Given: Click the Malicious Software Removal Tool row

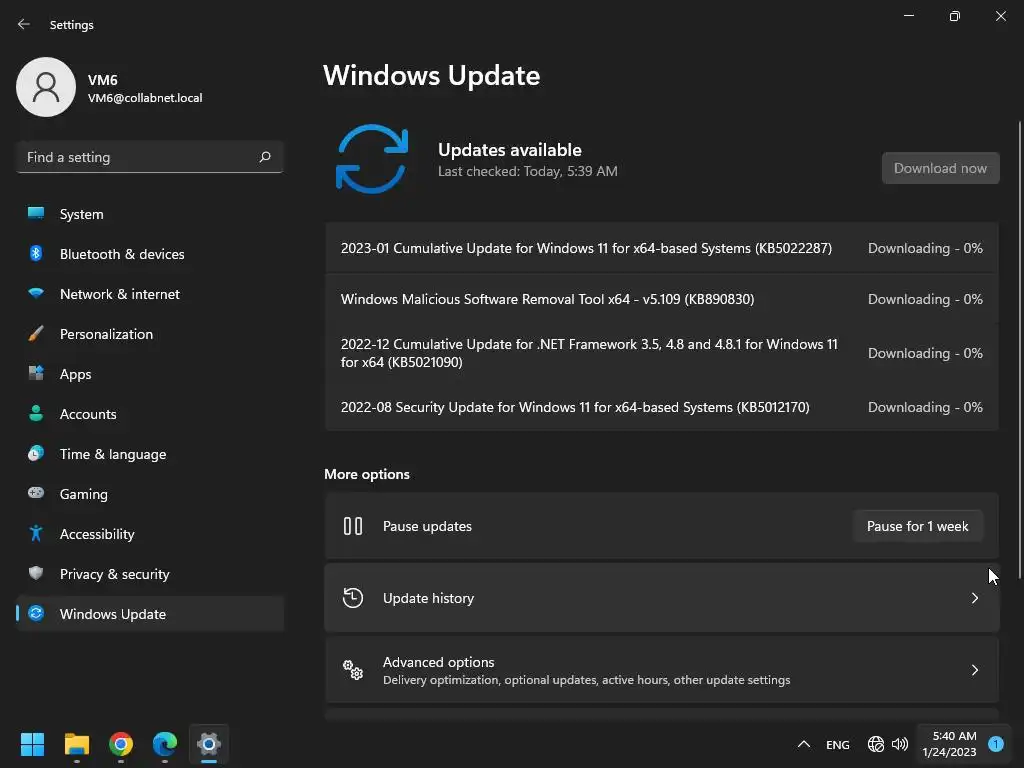Looking at the screenshot, I should pyautogui.click(x=662, y=299).
